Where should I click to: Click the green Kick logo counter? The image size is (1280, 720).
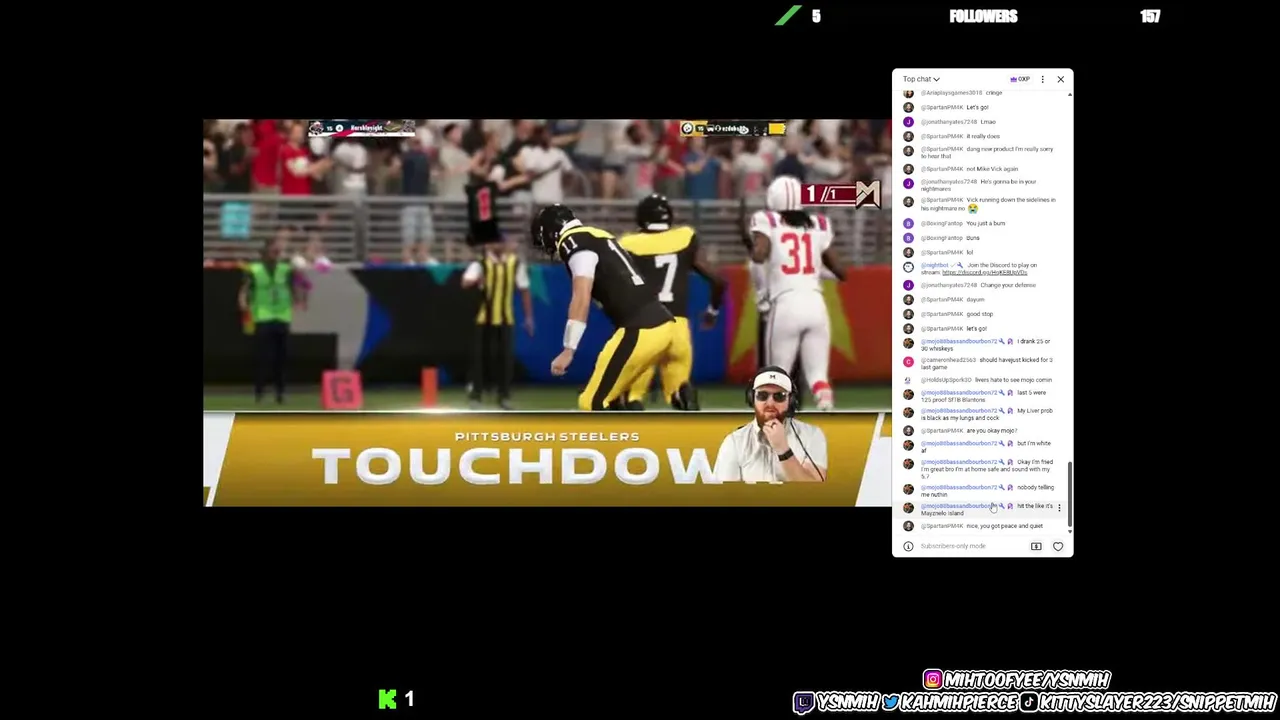coord(388,699)
